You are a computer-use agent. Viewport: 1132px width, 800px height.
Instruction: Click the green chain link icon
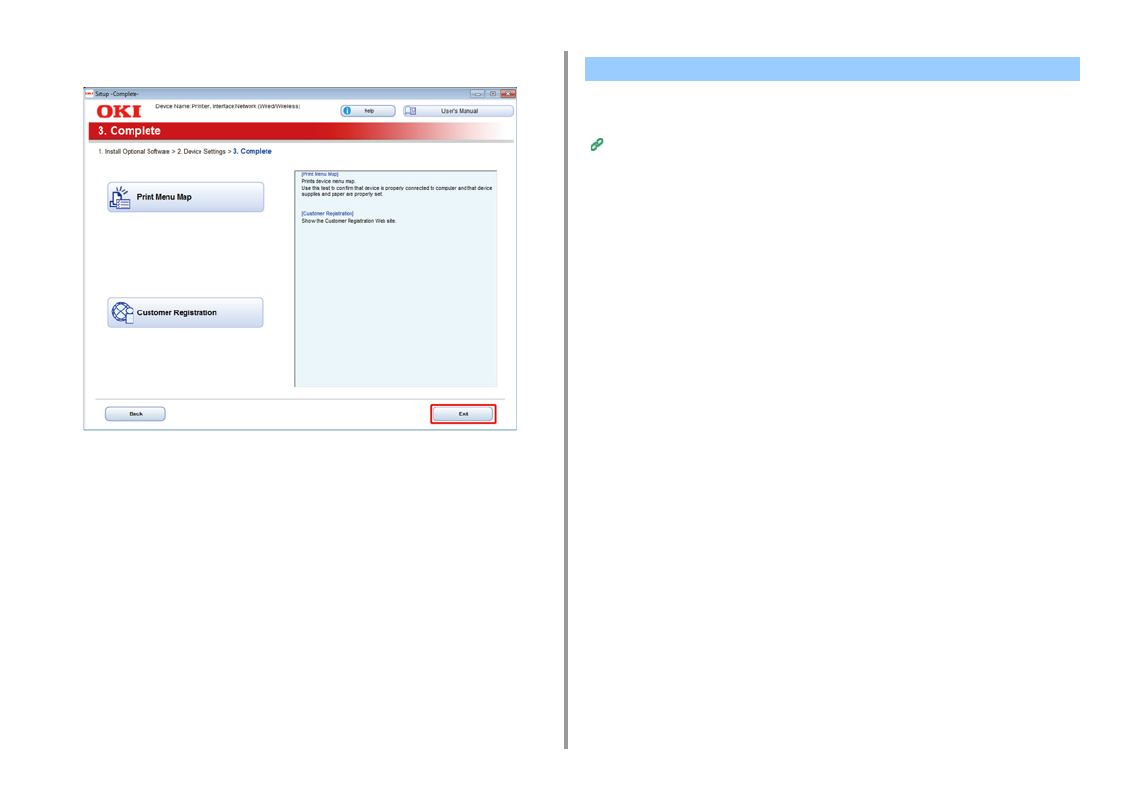[596, 145]
